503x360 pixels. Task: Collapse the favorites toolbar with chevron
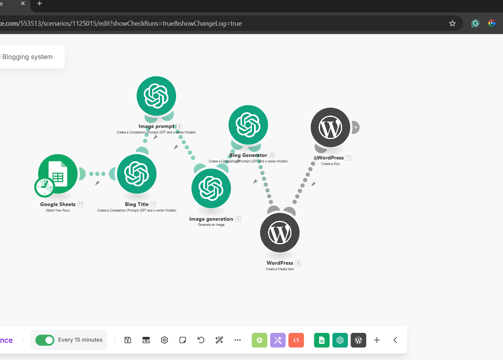395,340
